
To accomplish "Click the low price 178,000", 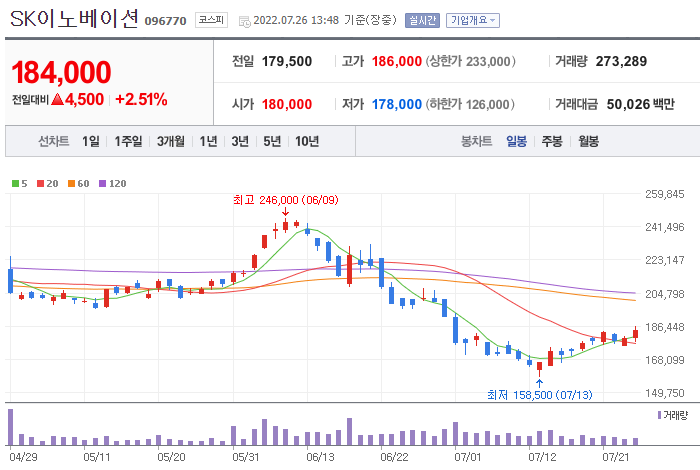I will (x=397, y=104).
